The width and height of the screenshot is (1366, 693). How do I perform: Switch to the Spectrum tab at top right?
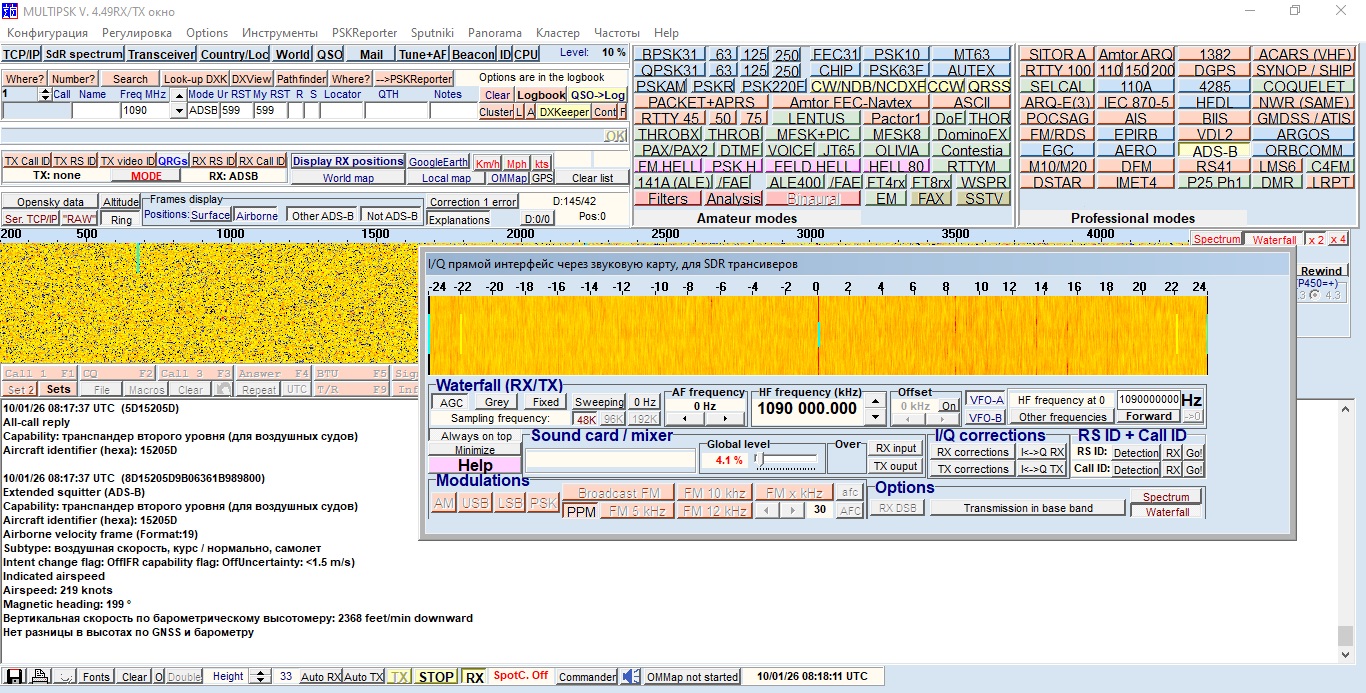[x=1216, y=239]
